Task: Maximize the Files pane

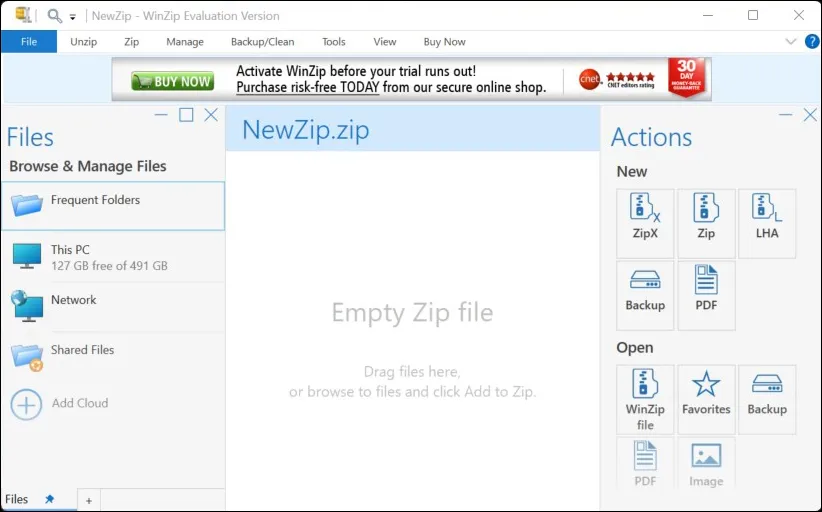Action: 186,115
